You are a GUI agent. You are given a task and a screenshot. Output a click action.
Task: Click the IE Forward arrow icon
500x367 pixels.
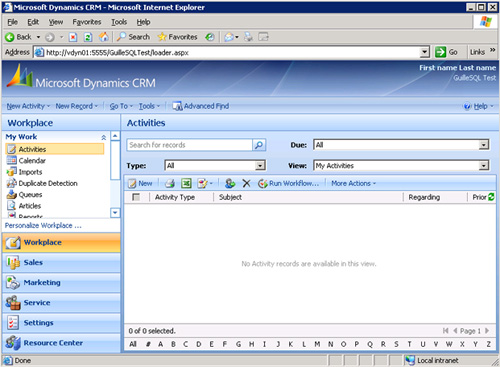(x=50, y=37)
